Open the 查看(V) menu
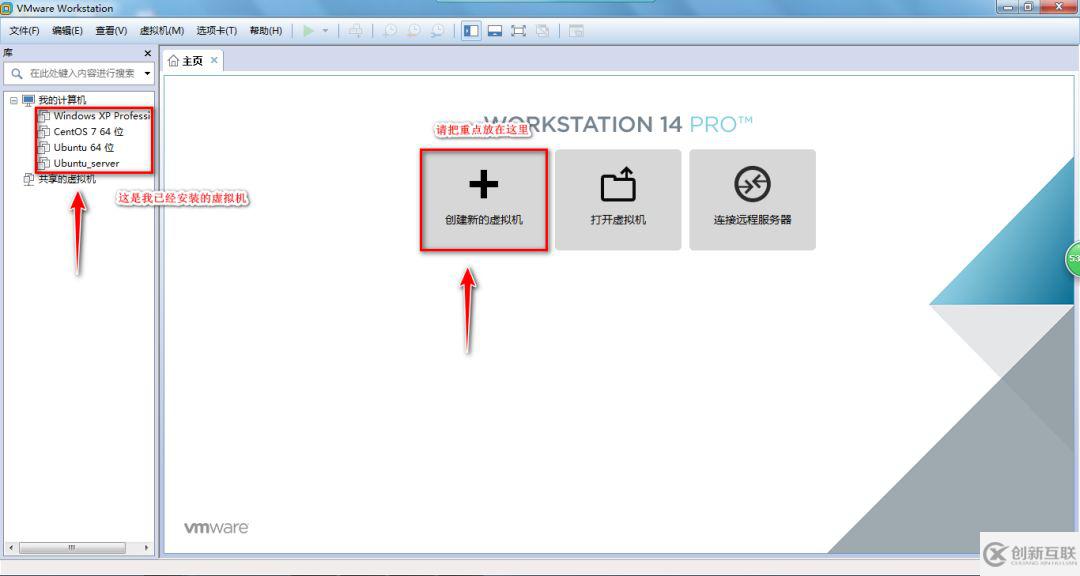Screen dimensions: 1080x576 click(111, 31)
